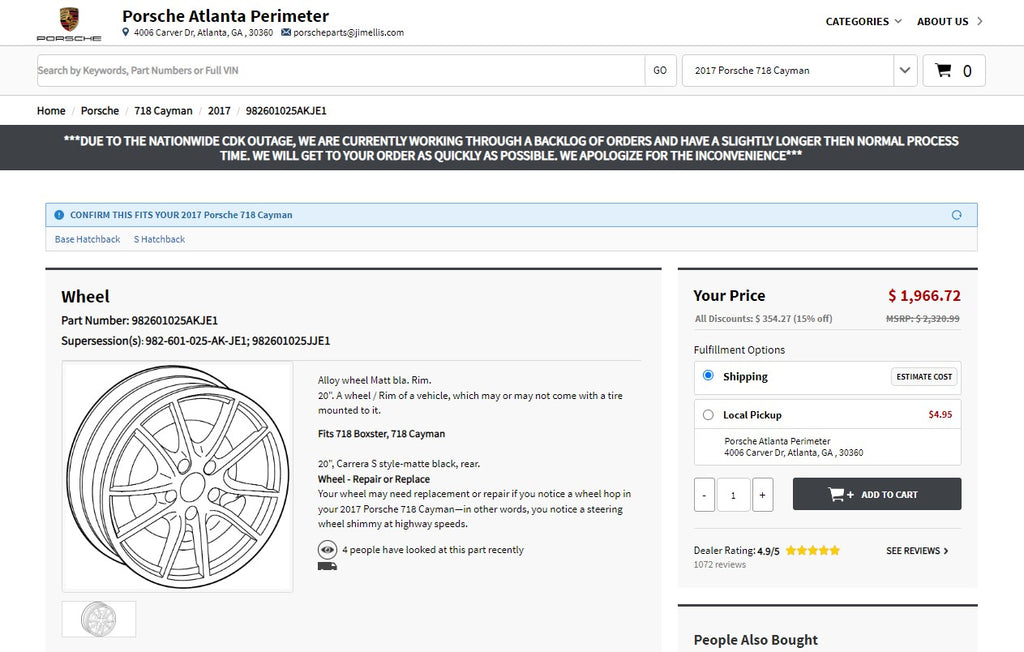This screenshot has height=652, width=1024.
Task: Open the 718 Cayman breadcrumb
Action: click(x=163, y=111)
